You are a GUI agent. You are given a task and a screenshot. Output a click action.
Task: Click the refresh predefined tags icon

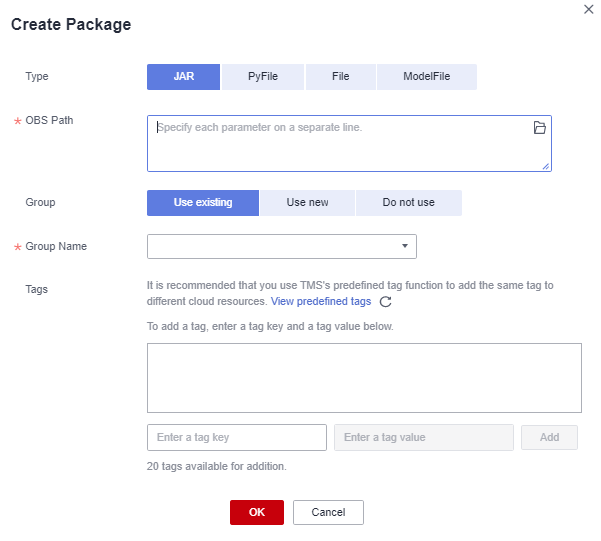(385, 302)
